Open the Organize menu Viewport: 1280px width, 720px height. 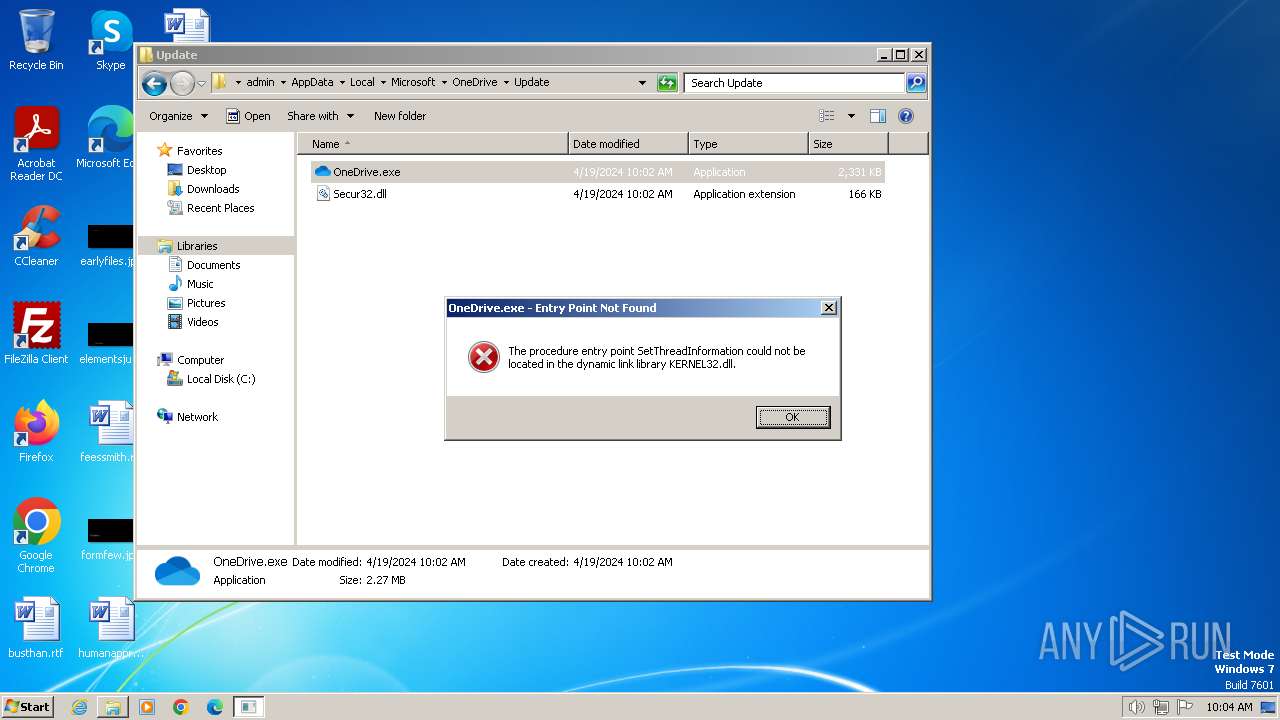coord(178,116)
